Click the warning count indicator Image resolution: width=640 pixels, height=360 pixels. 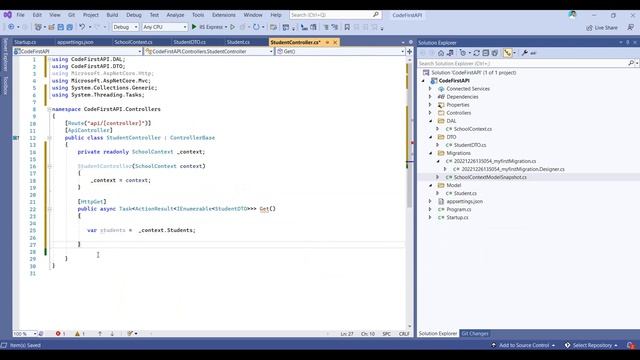80,333
